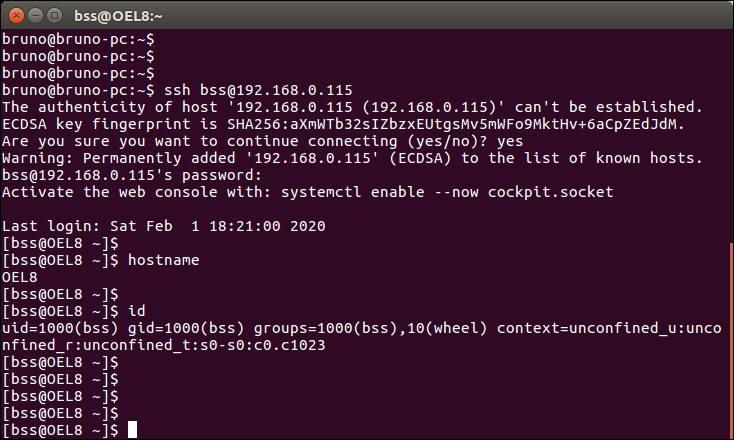Click the first bruno@bruno-pc prompt
The height and width of the screenshot is (440, 734).
tap(78, 39)
